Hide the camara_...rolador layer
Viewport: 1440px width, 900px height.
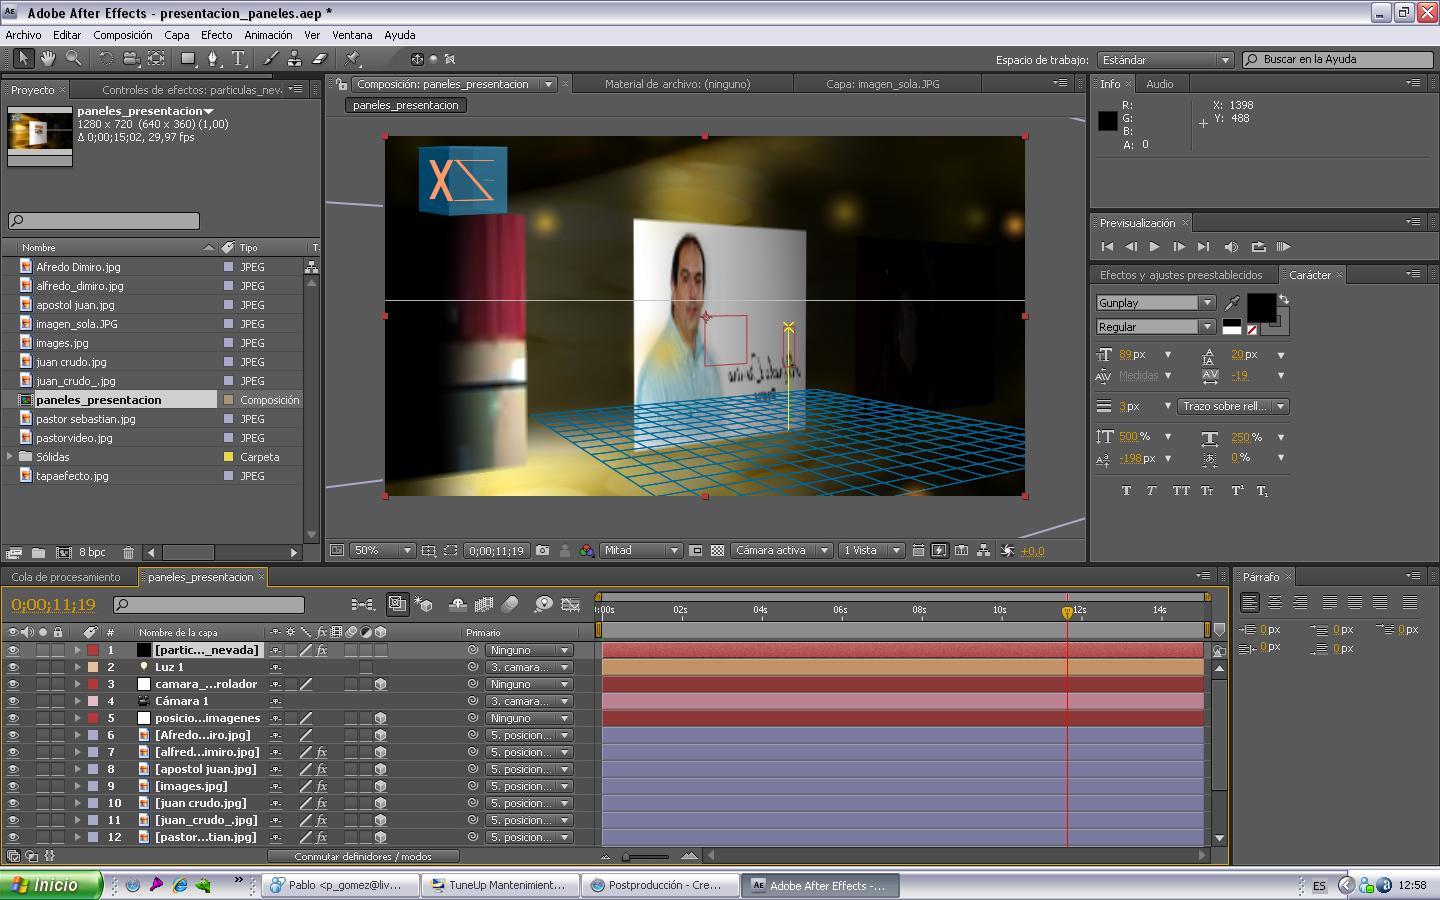pyautogui.click(x=13, y=684)
